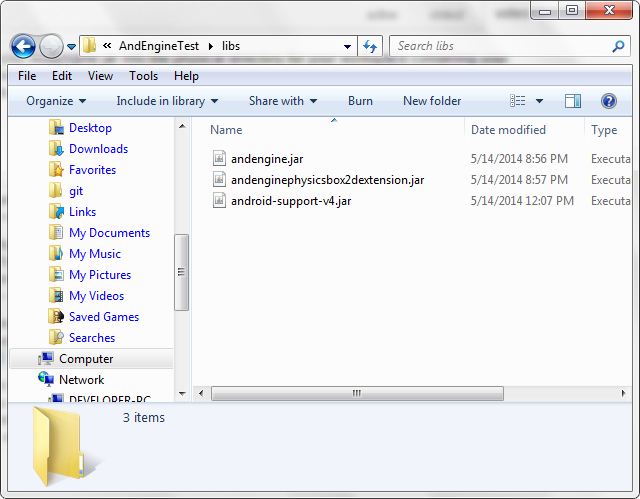Image resolution: width=640 pixels, height=499 pixels.
Task: Click the android-support-v4.jar file name
Action: (x=291, y=201)
